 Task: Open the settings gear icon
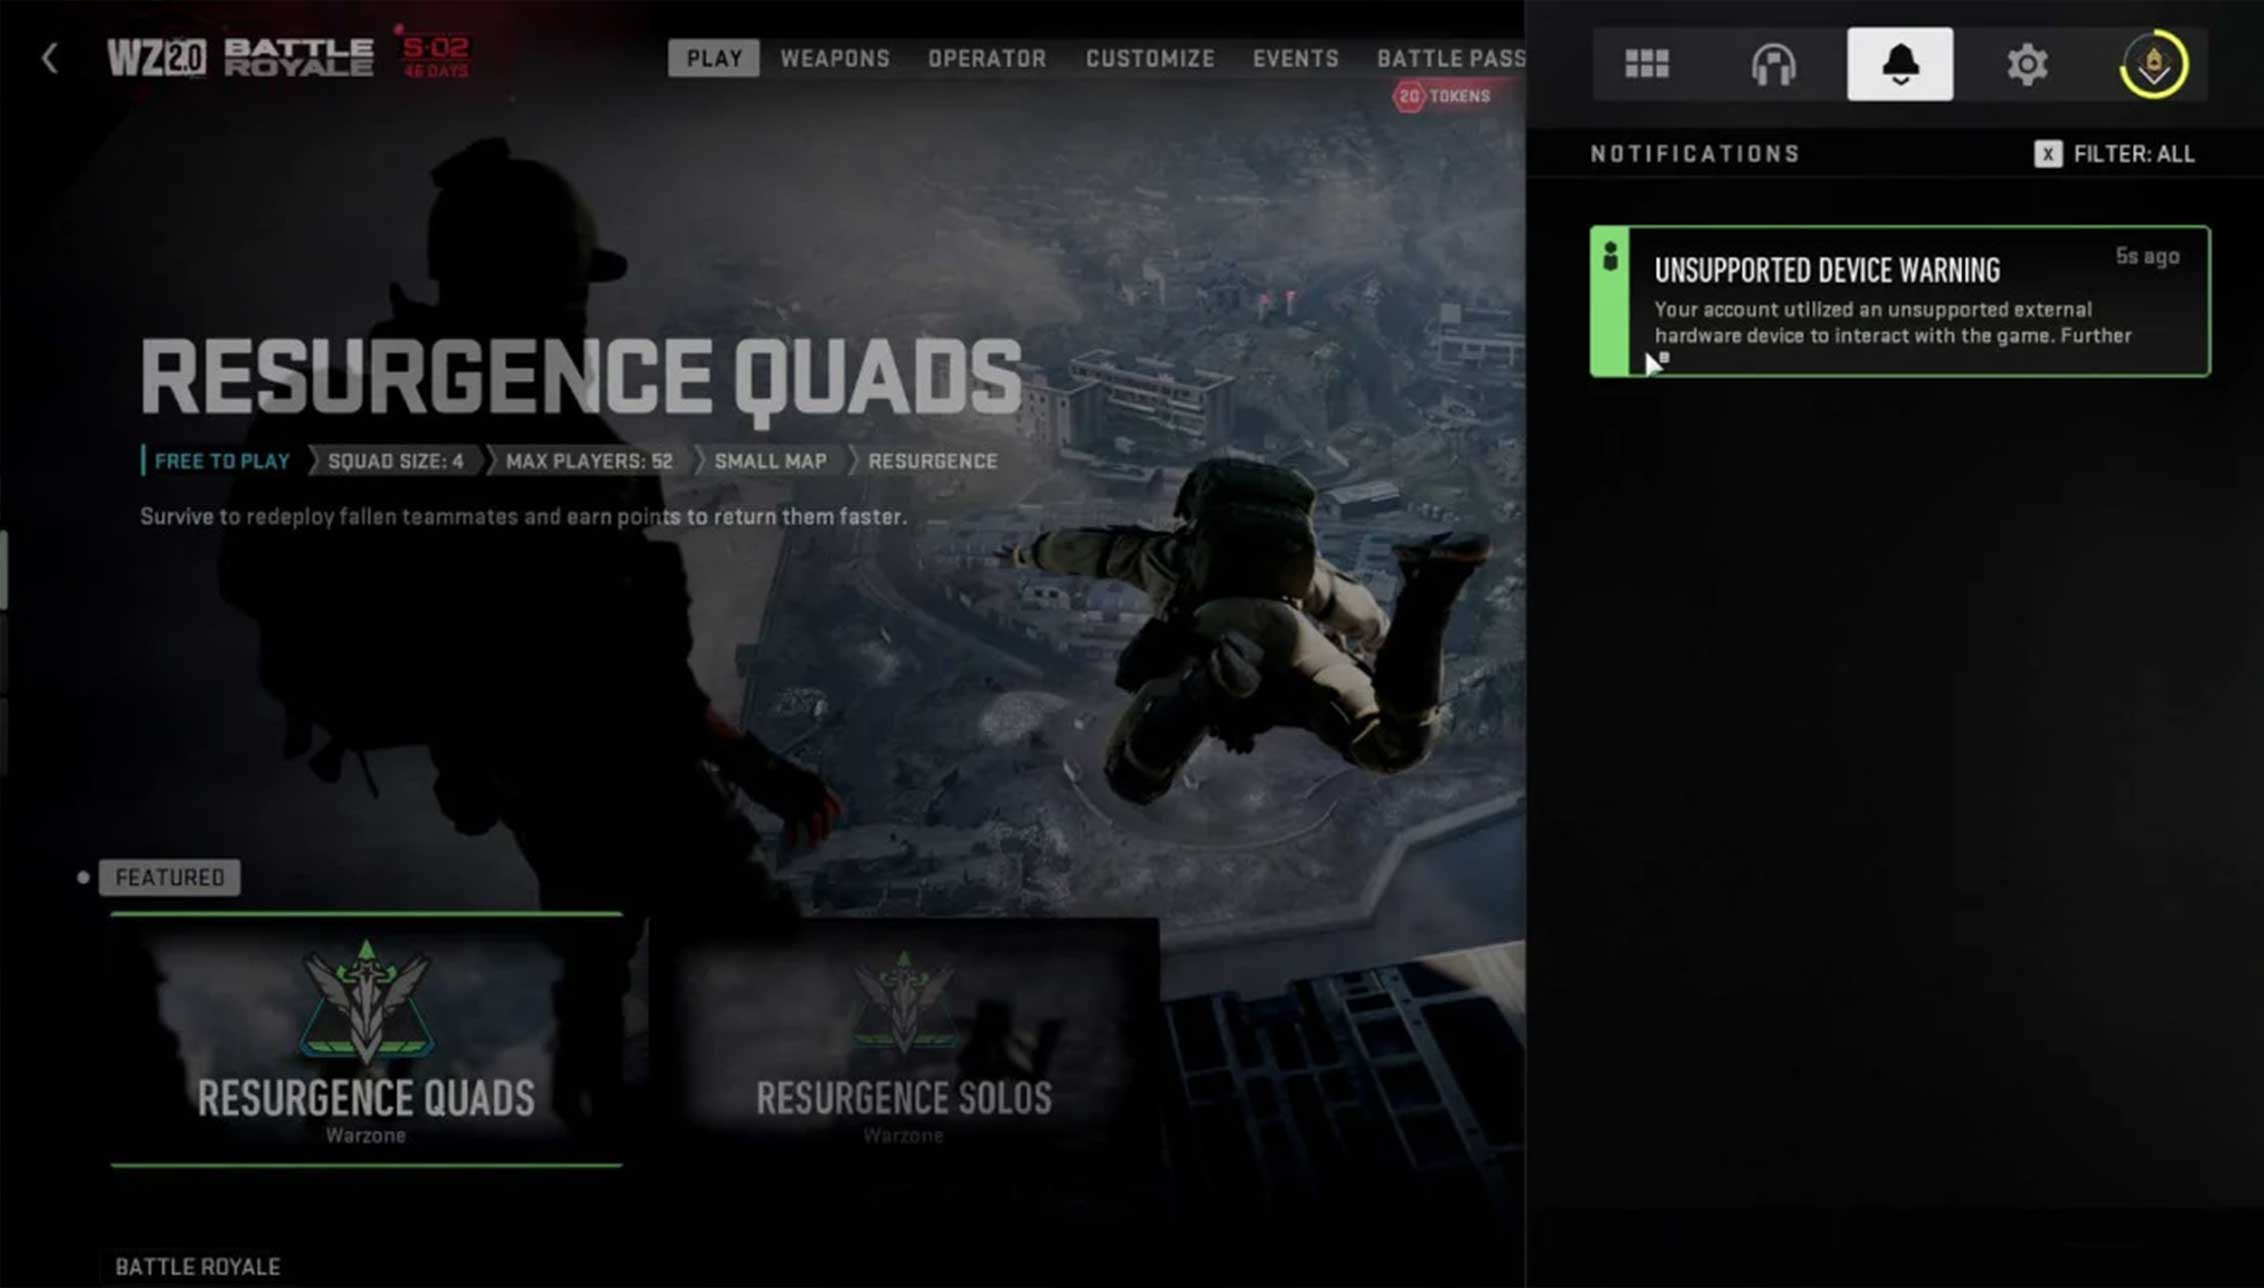[x=2026, y=64]
